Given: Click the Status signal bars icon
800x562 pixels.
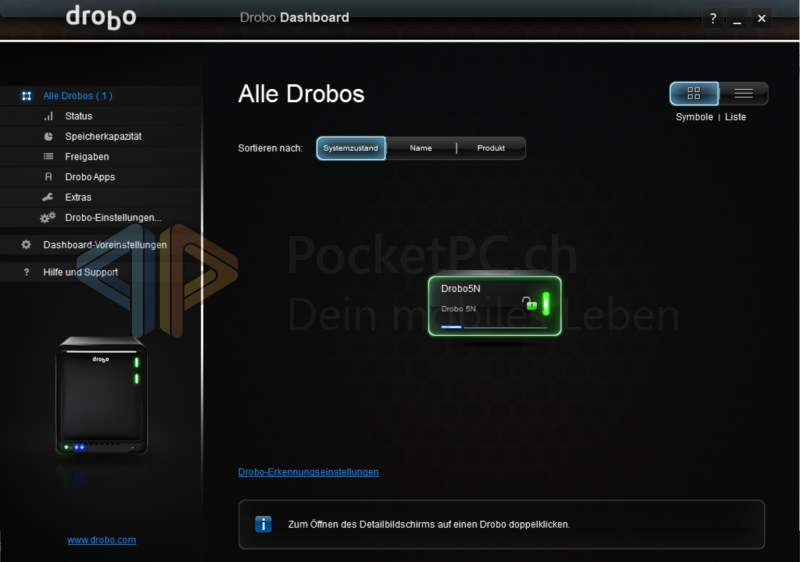Looking at the screenshot, I should [x=48, y=116].
